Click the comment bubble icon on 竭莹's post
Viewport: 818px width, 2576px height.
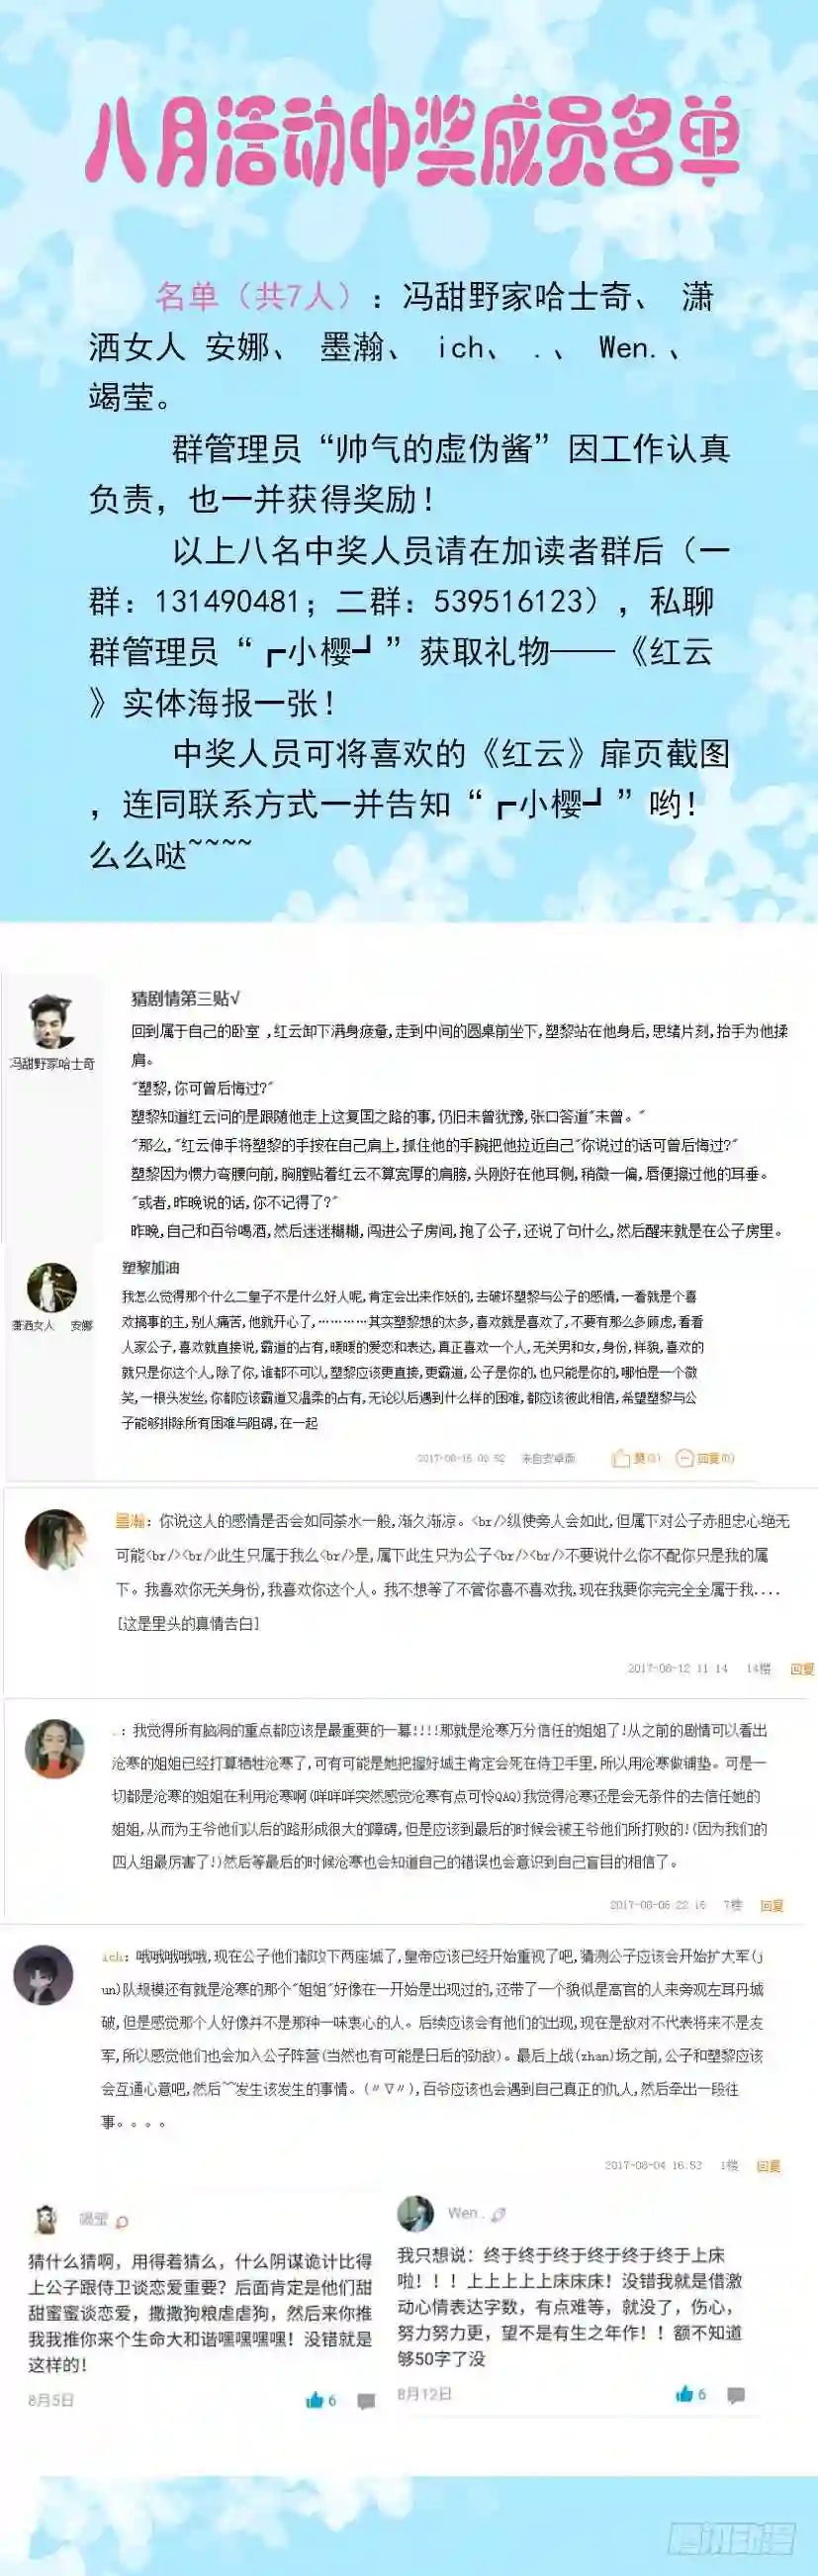[366, 2401]
